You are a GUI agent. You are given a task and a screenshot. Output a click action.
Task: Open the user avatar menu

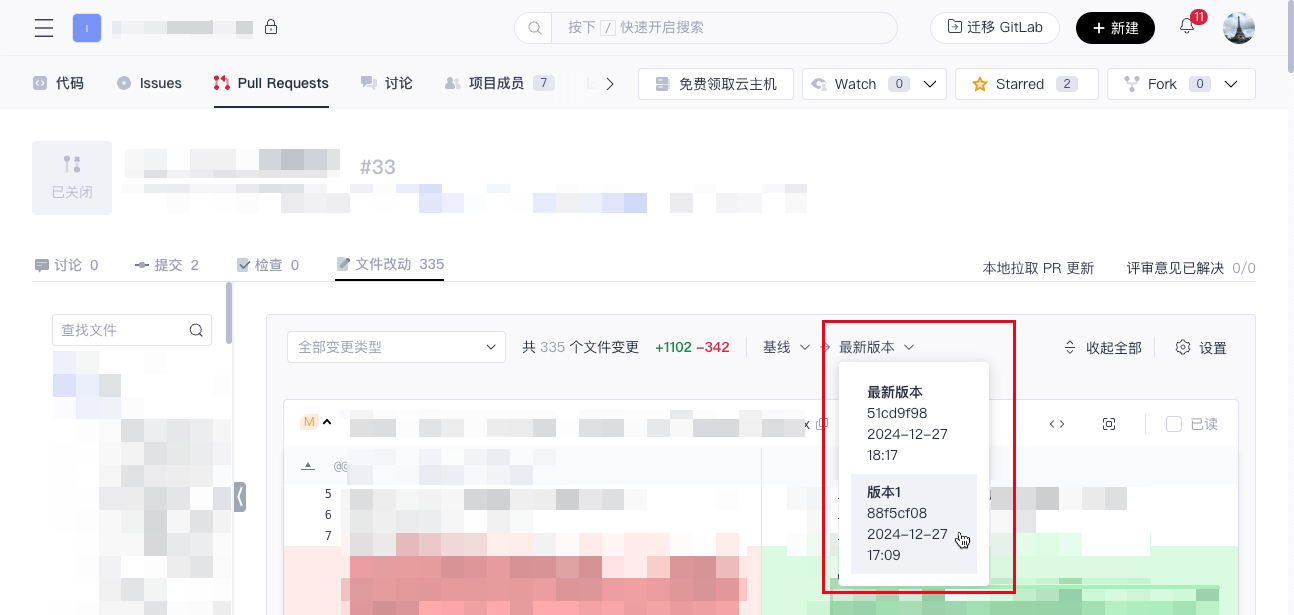click(1239, 28)
